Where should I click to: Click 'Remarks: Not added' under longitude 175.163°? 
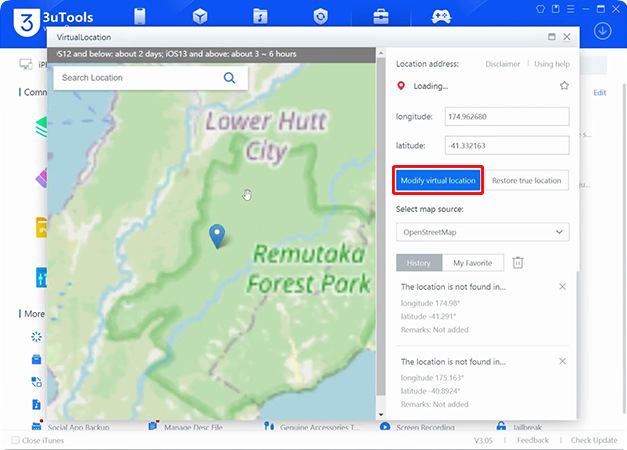434,404
